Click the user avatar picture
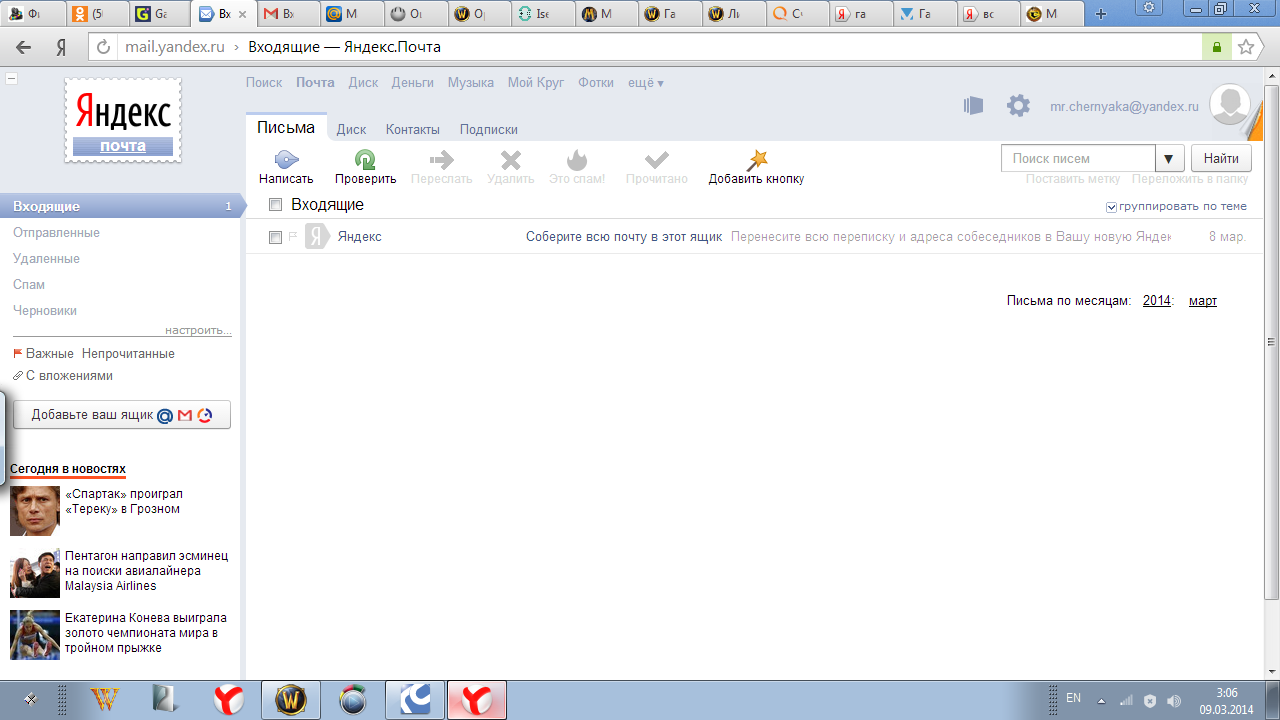This screenshot has width=1280, height=720. (1230, 105)
